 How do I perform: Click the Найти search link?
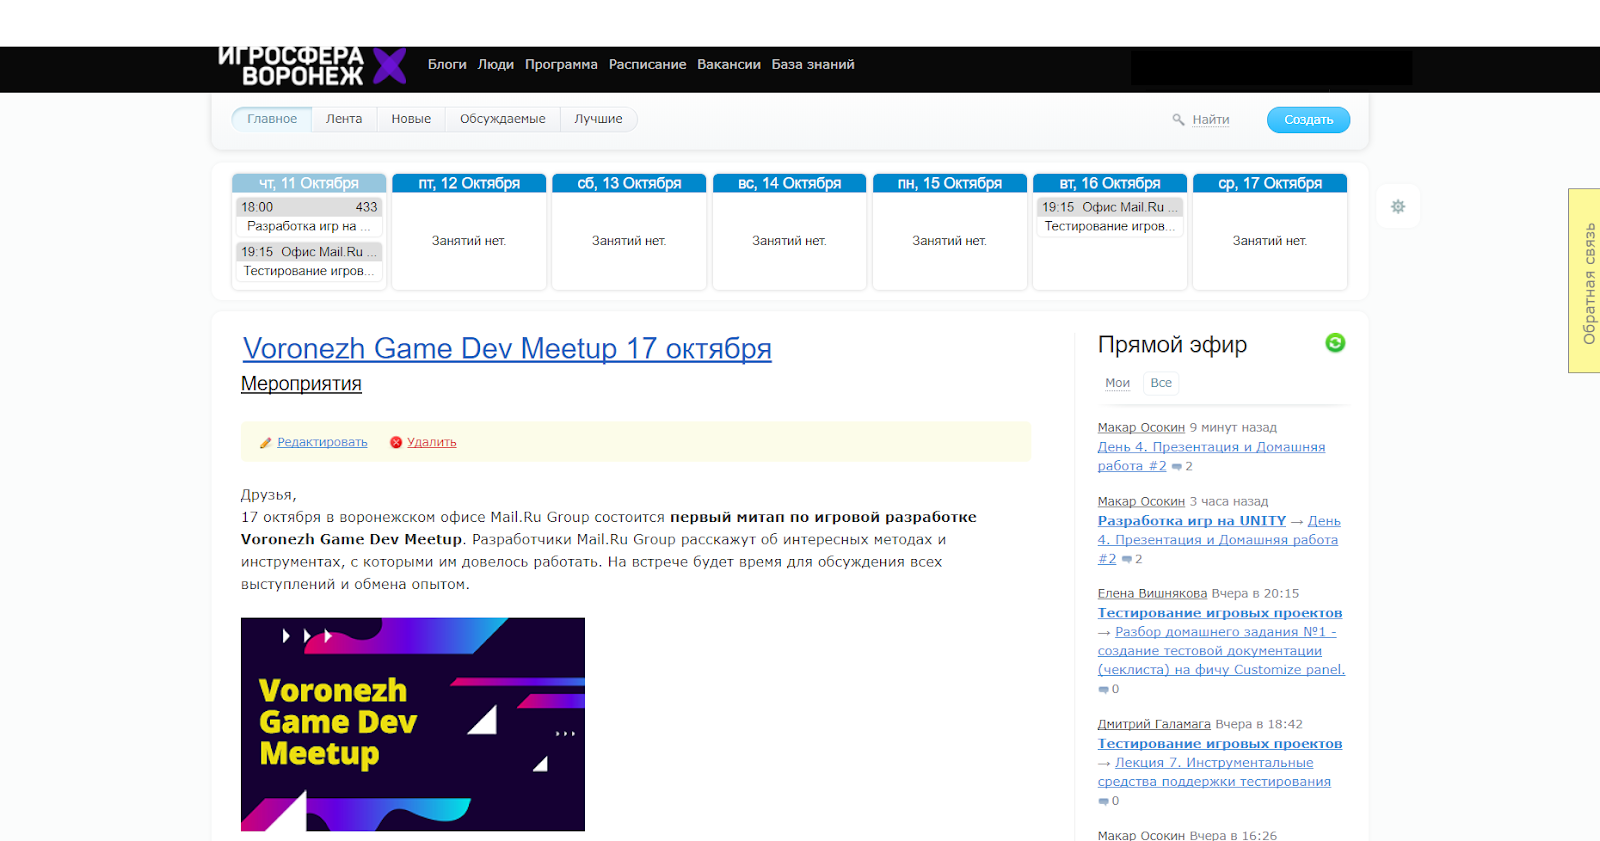(1211, 120)
